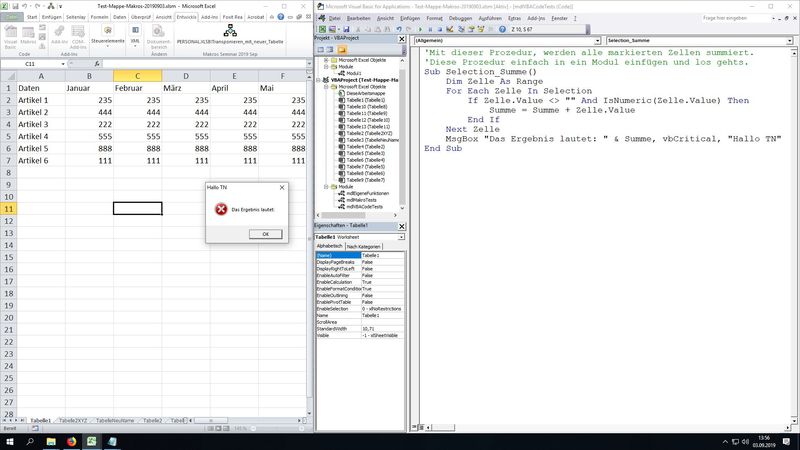Image resolution: width=800 pixels, height=450 pixels.
Task: Close the Projekt - VBAProject panel
Action: pos(402,39)
